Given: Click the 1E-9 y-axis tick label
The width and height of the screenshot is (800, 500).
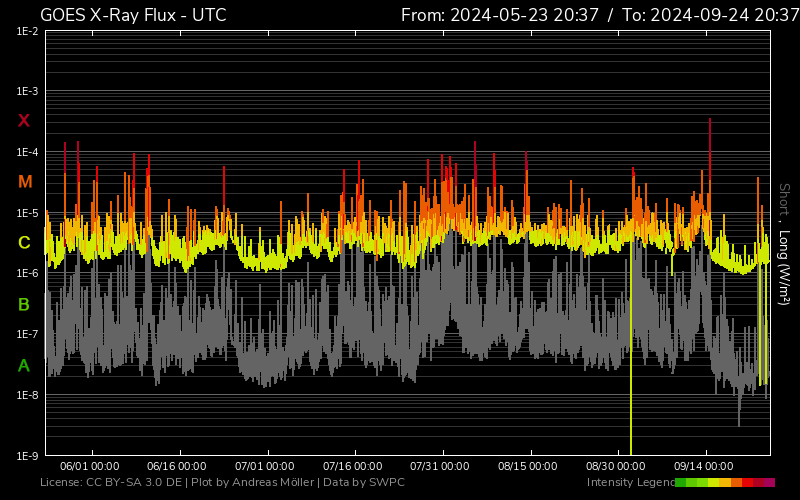Looking at the screenshot, I should 28,456.
